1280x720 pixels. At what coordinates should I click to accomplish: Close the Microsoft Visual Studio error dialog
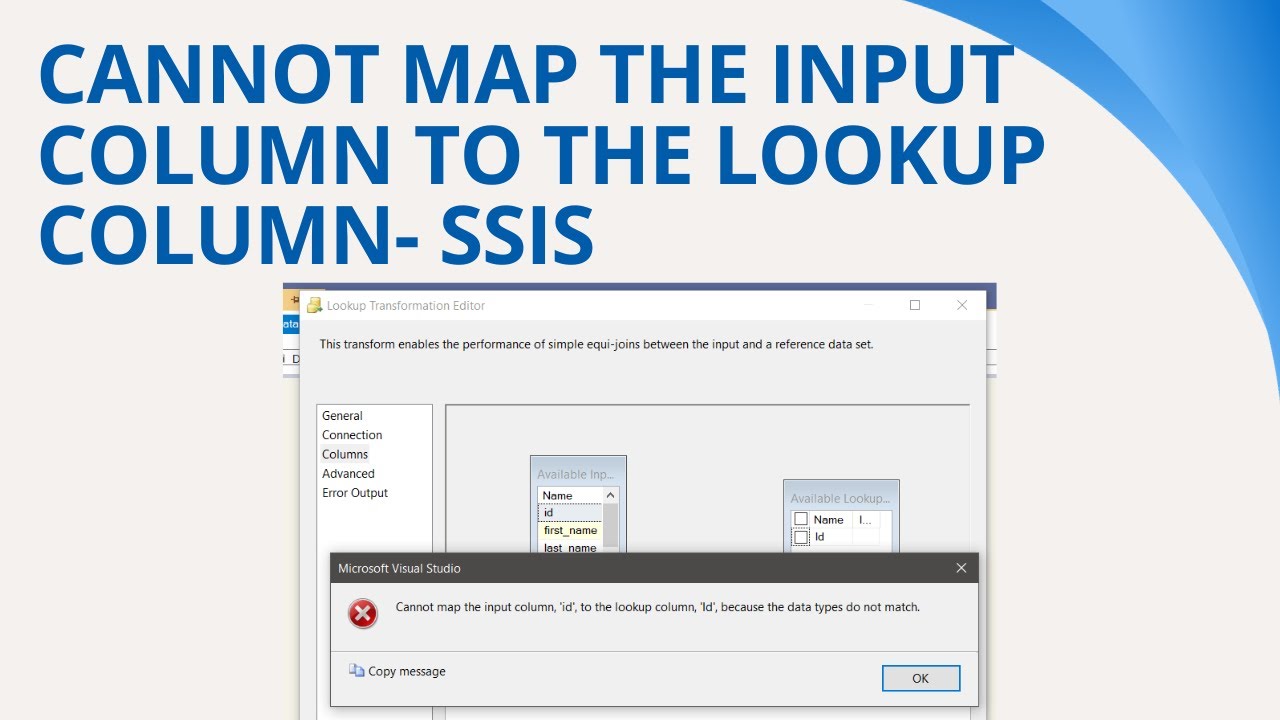961,568
